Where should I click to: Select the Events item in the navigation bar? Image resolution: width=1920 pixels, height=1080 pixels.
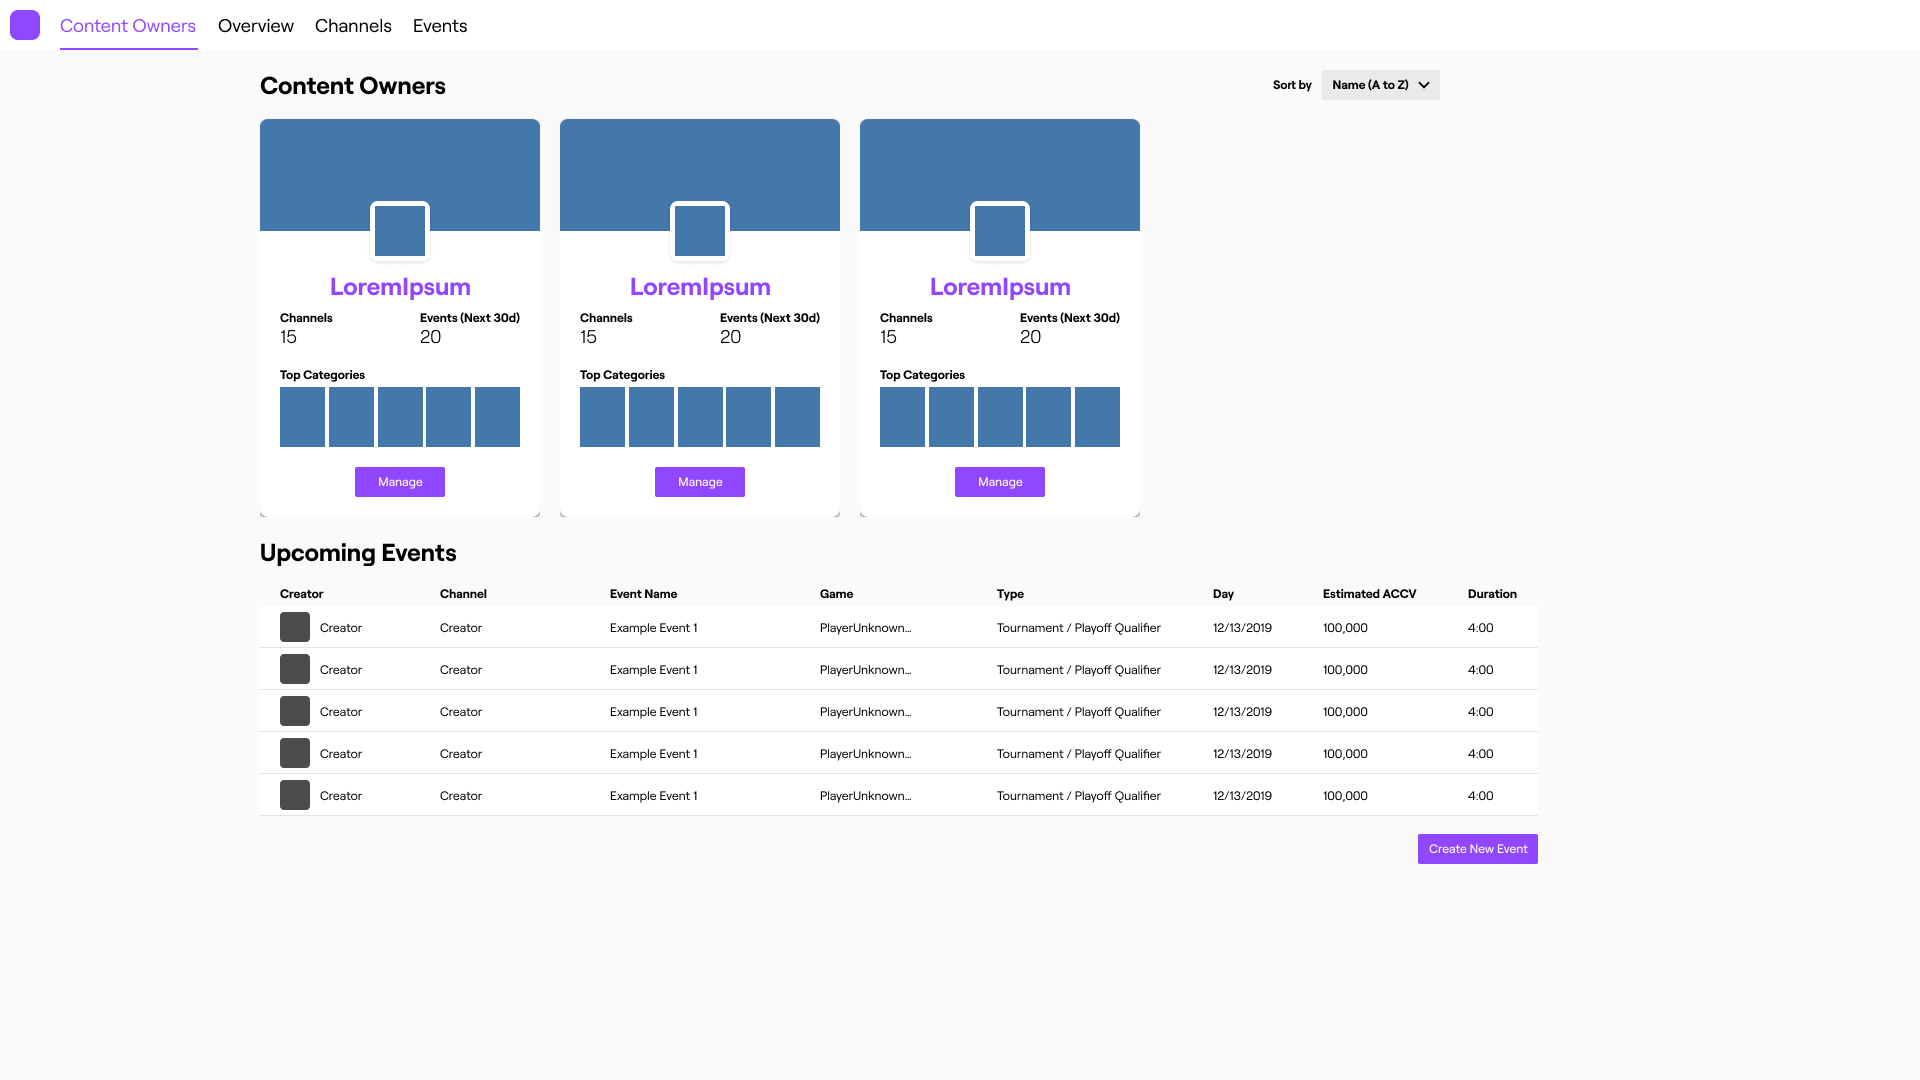click(x=439, y=26)
